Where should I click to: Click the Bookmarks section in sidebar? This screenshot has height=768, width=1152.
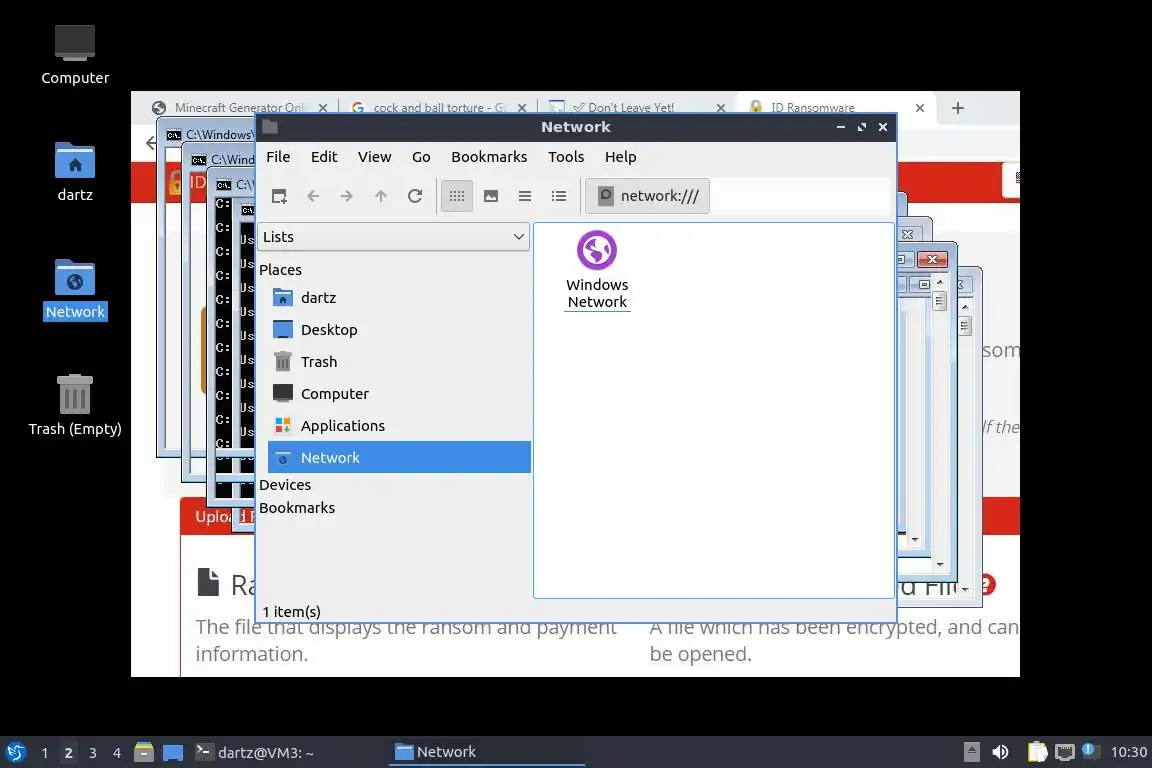point(297,508)
